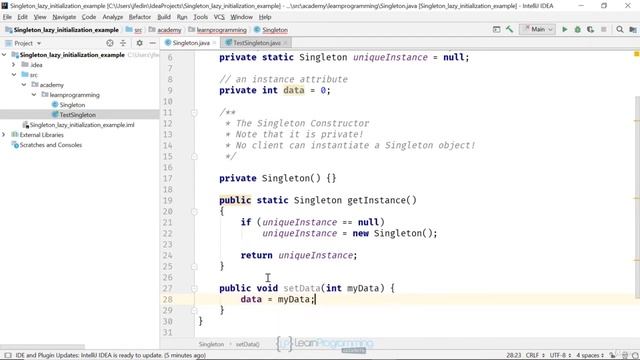
Task: Click the src breadcrumb in navigation bar
Action: click(134, 30)
